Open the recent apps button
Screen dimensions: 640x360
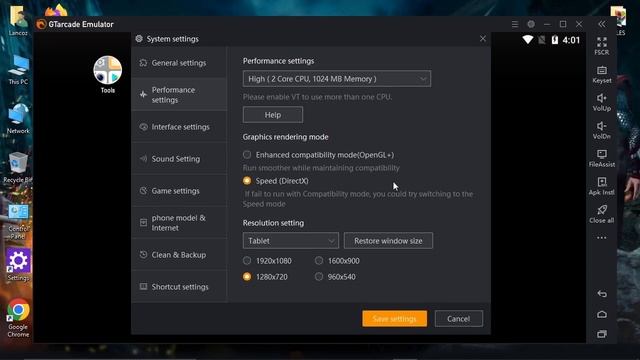602,334
